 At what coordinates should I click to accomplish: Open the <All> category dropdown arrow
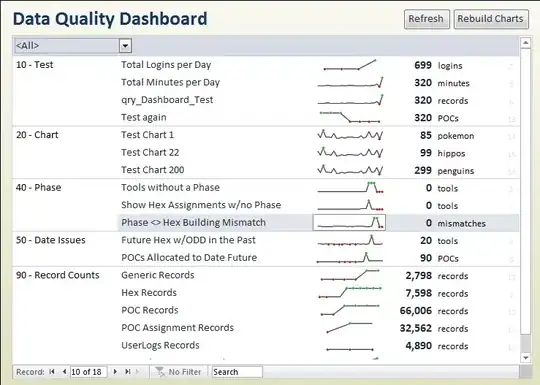(x=125, y=46)
